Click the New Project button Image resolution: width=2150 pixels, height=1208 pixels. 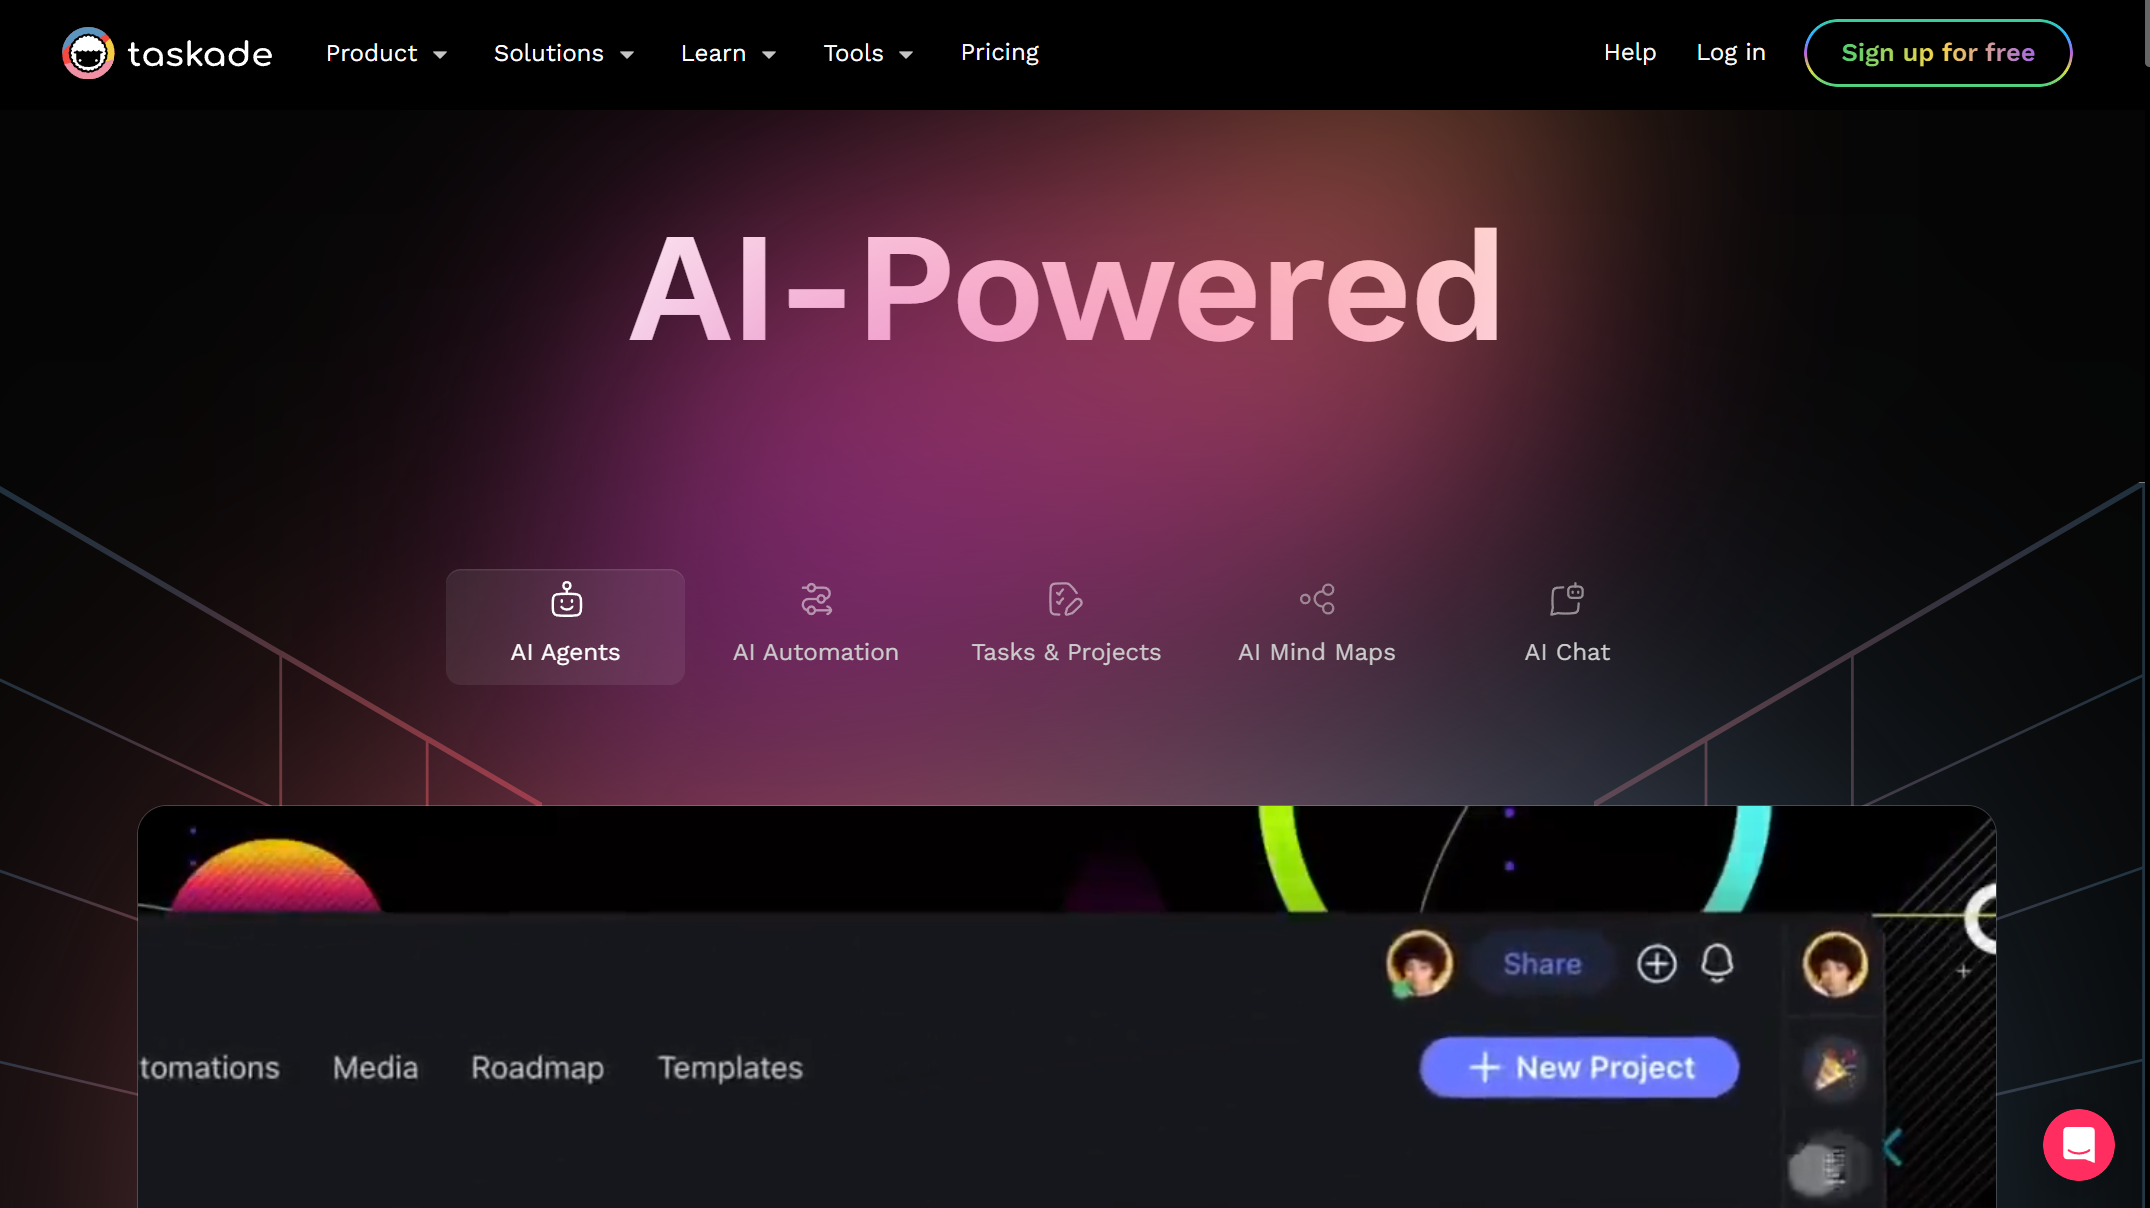(x=1576, y=1066)
